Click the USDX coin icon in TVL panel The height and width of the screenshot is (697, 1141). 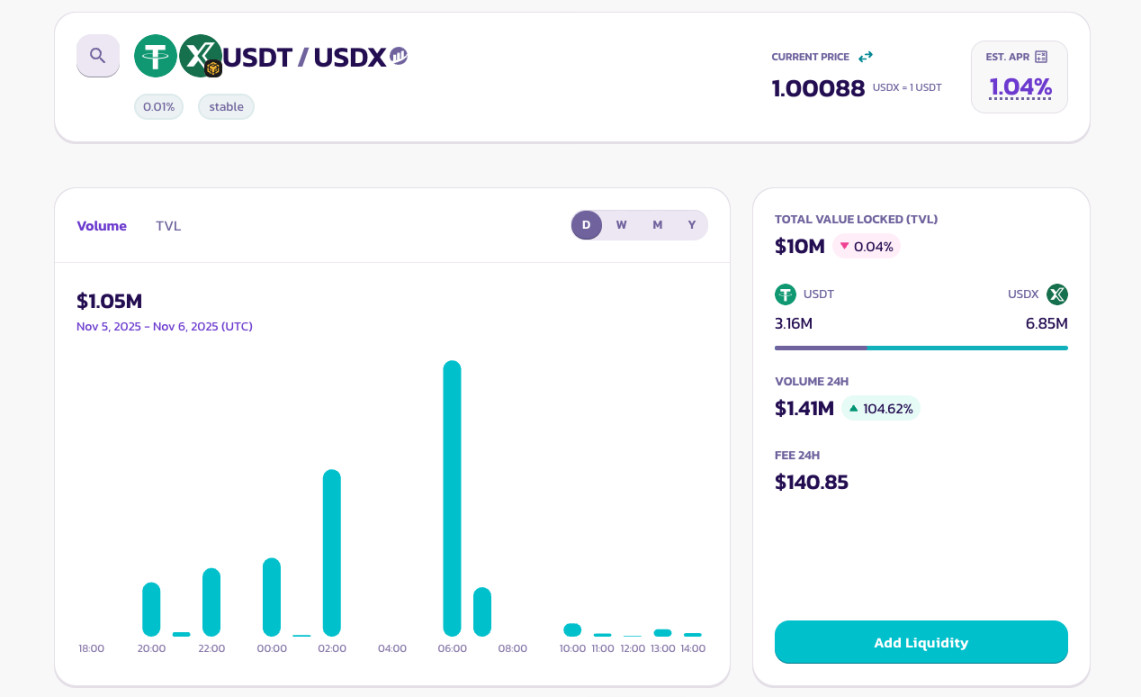[x=1058, y=294]
